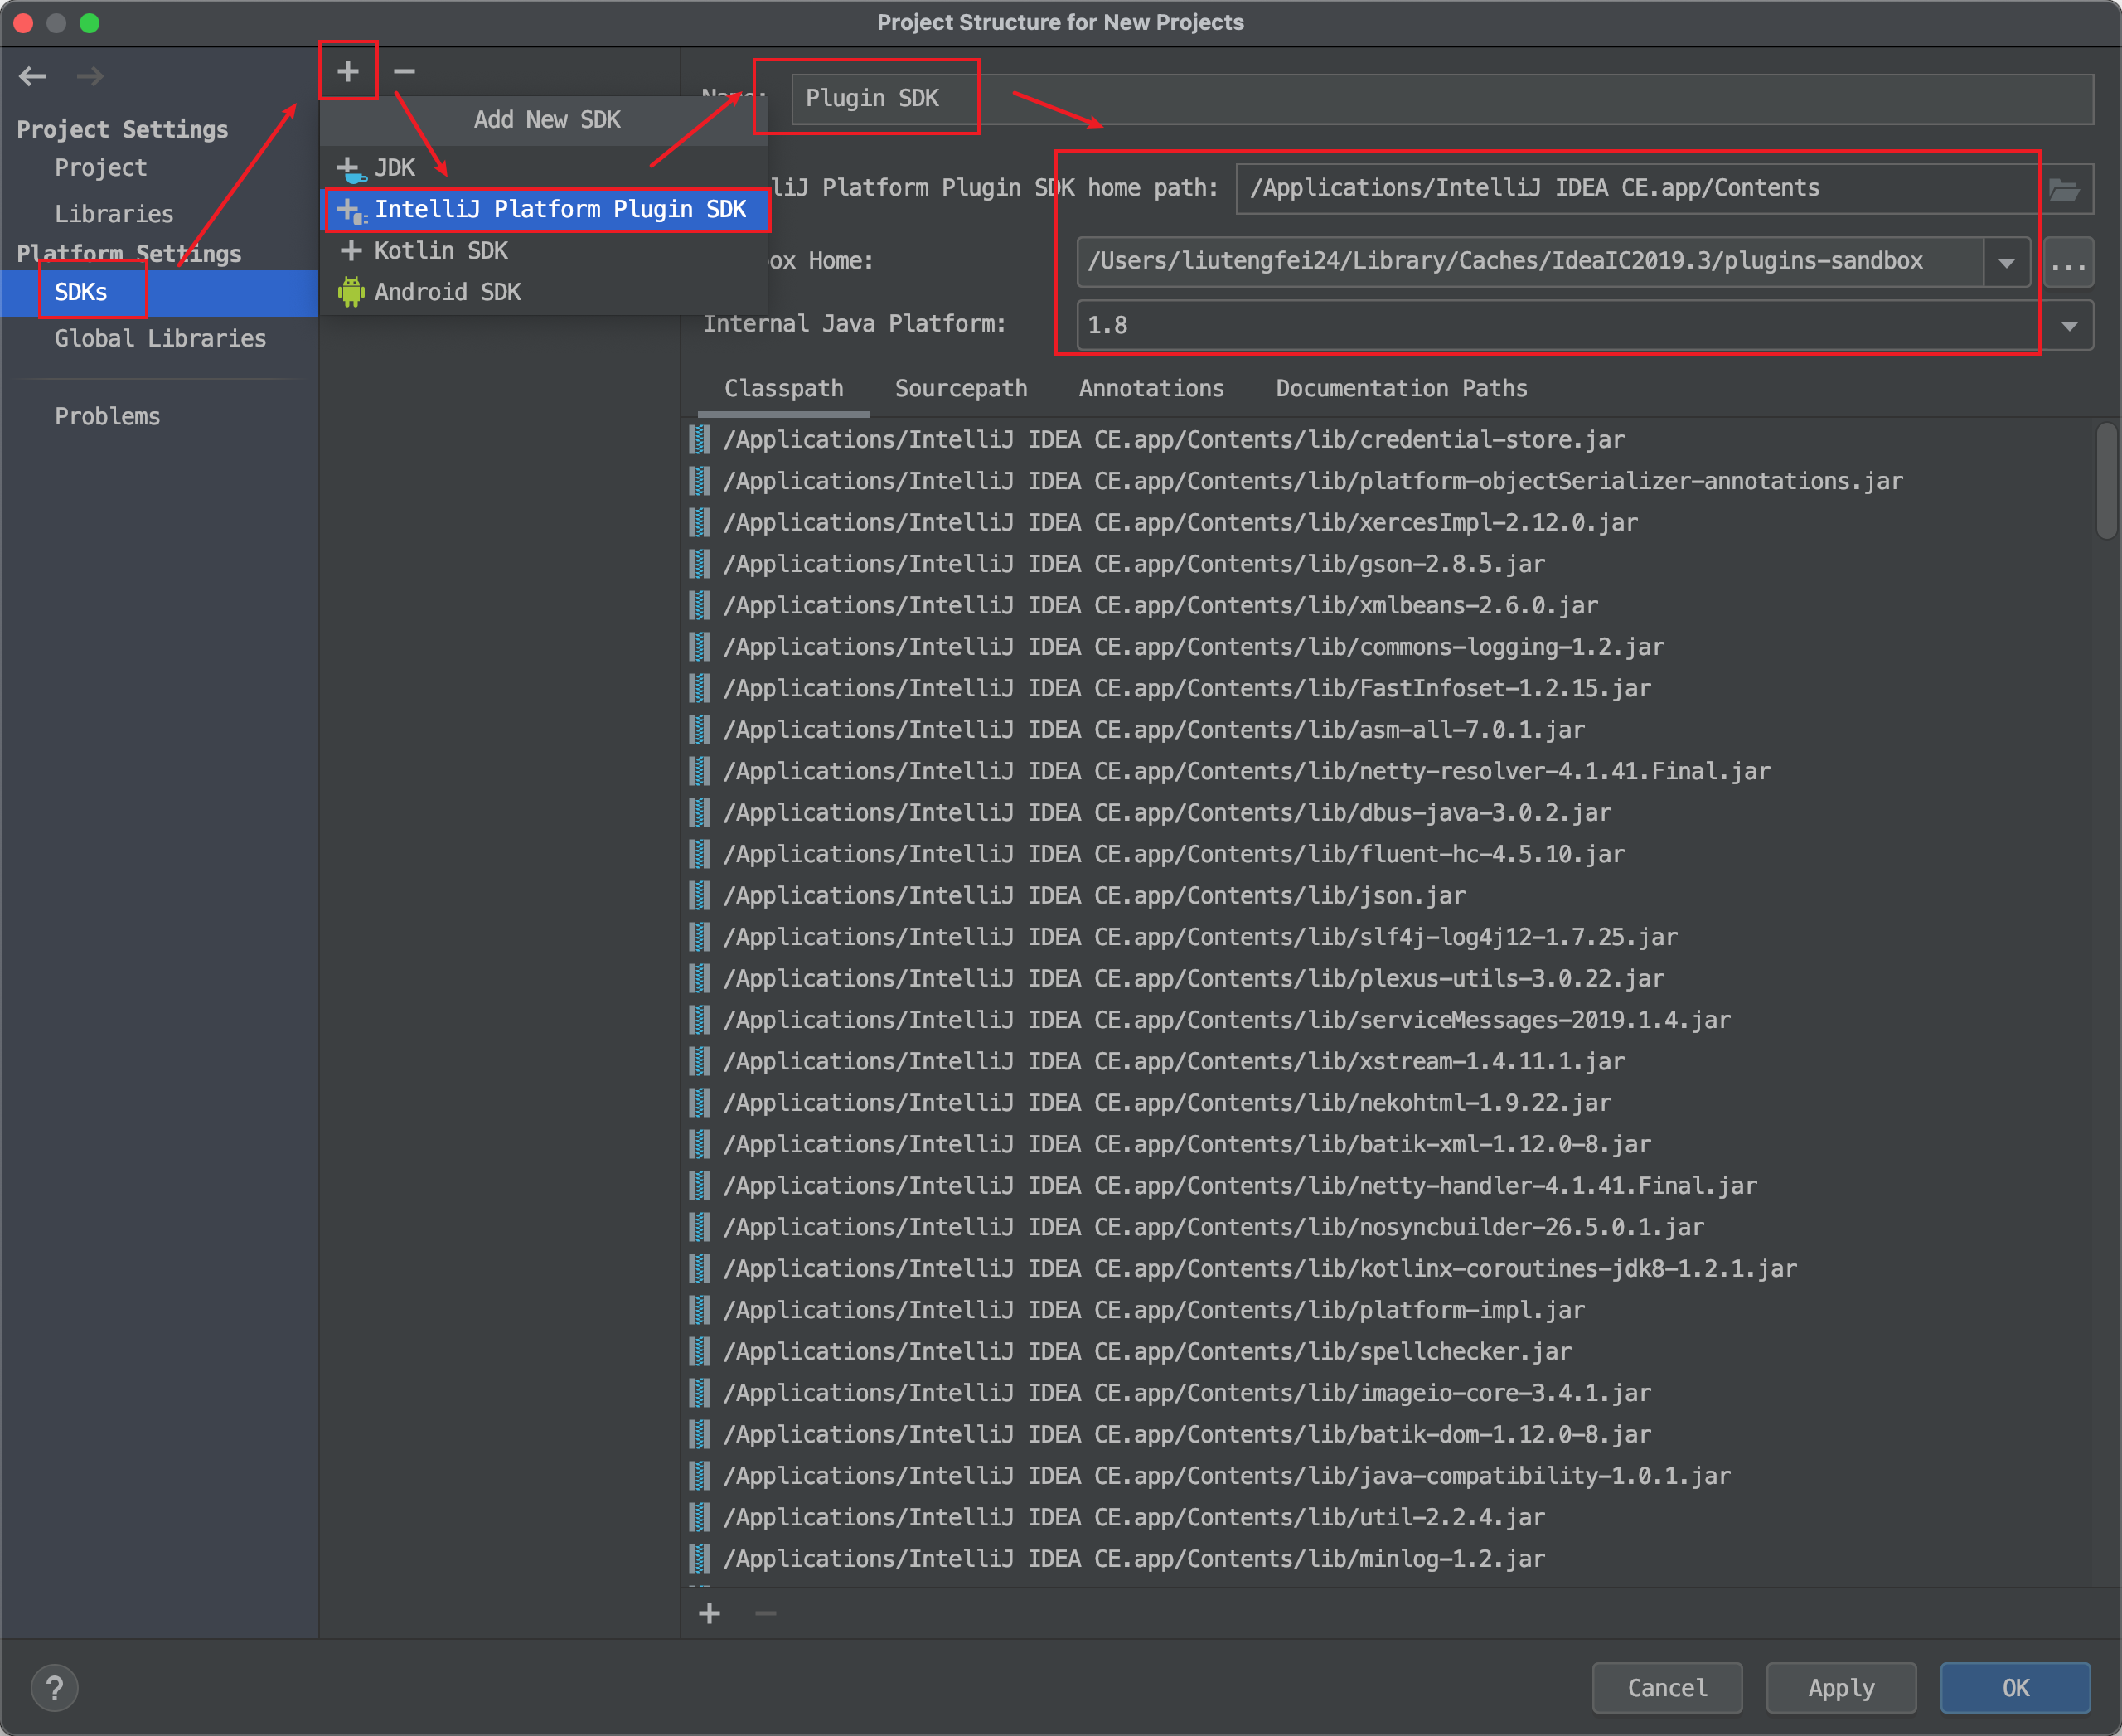Viewport: 2122px width, 1736px height.
Task: Click jar icon beside gson-2.8.5.jar
Action: 700,564
